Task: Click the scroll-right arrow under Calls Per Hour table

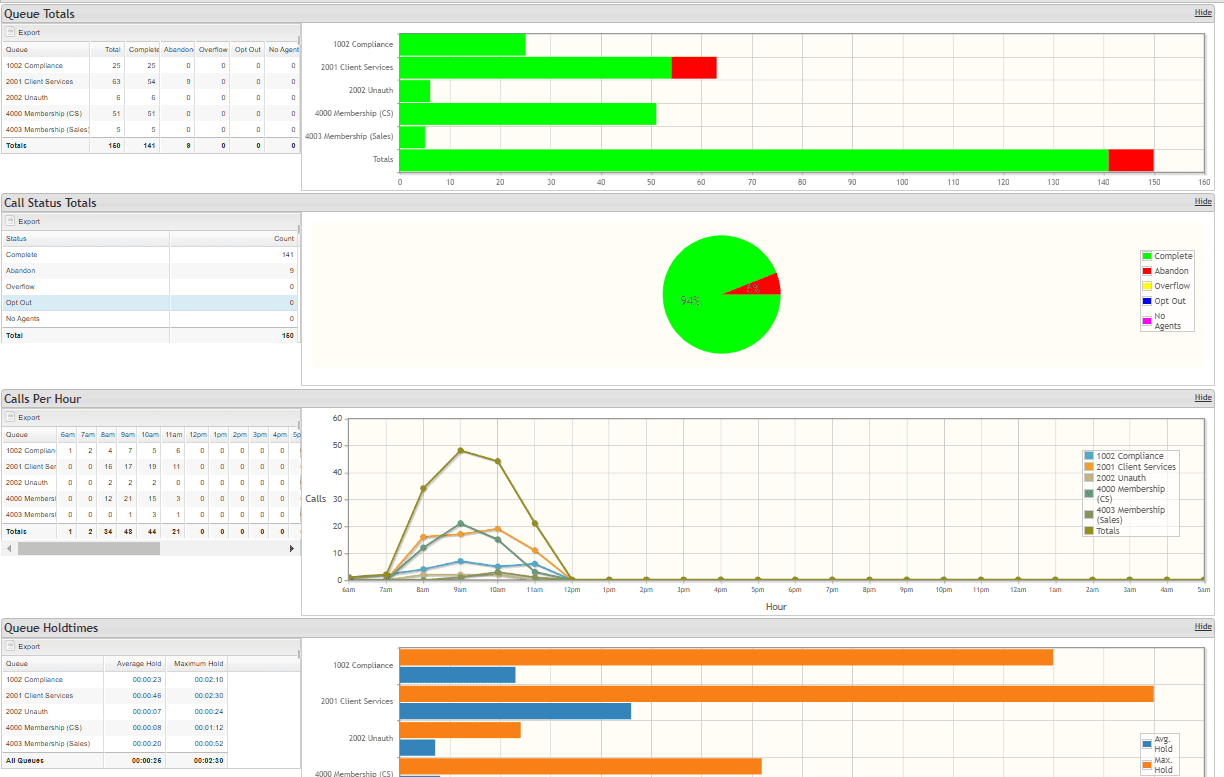Action: pos(292,548)
